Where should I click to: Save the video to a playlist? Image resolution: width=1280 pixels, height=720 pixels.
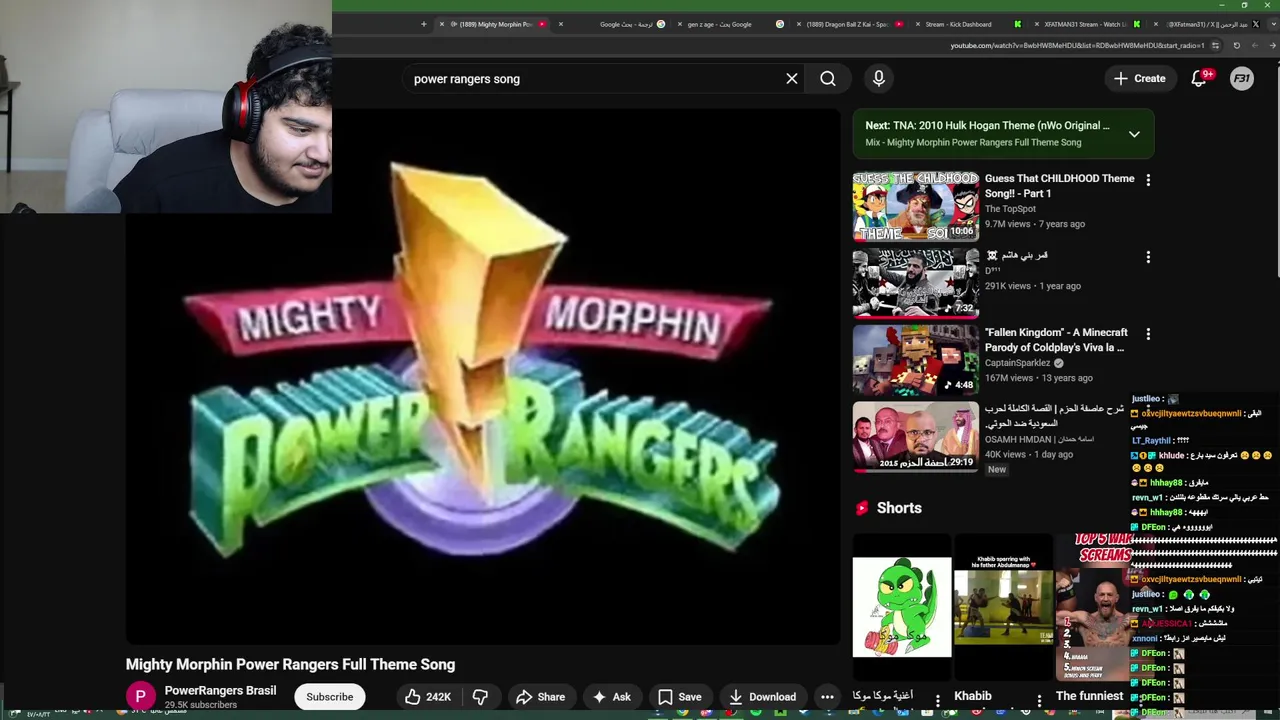(679, 697)
